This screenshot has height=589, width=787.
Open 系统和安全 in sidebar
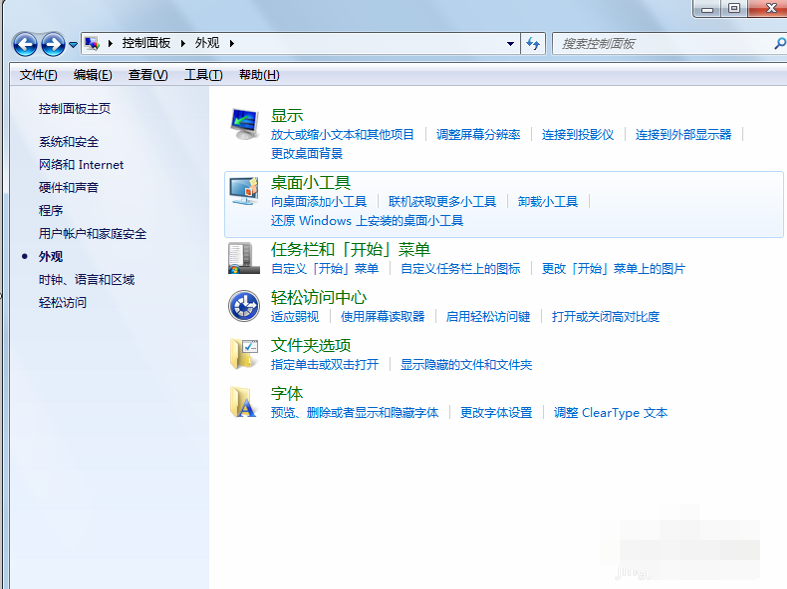[x=69, y=142]
